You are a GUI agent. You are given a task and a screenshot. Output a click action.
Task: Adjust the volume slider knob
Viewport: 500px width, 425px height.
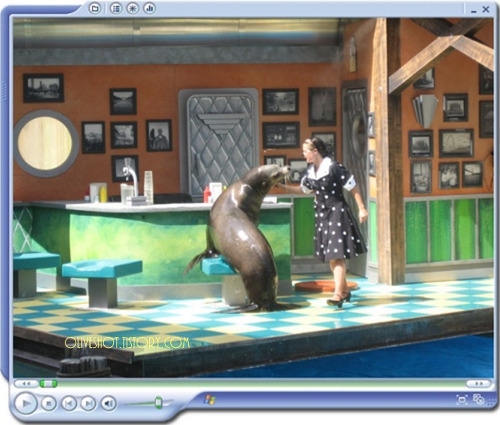point(159,403)
